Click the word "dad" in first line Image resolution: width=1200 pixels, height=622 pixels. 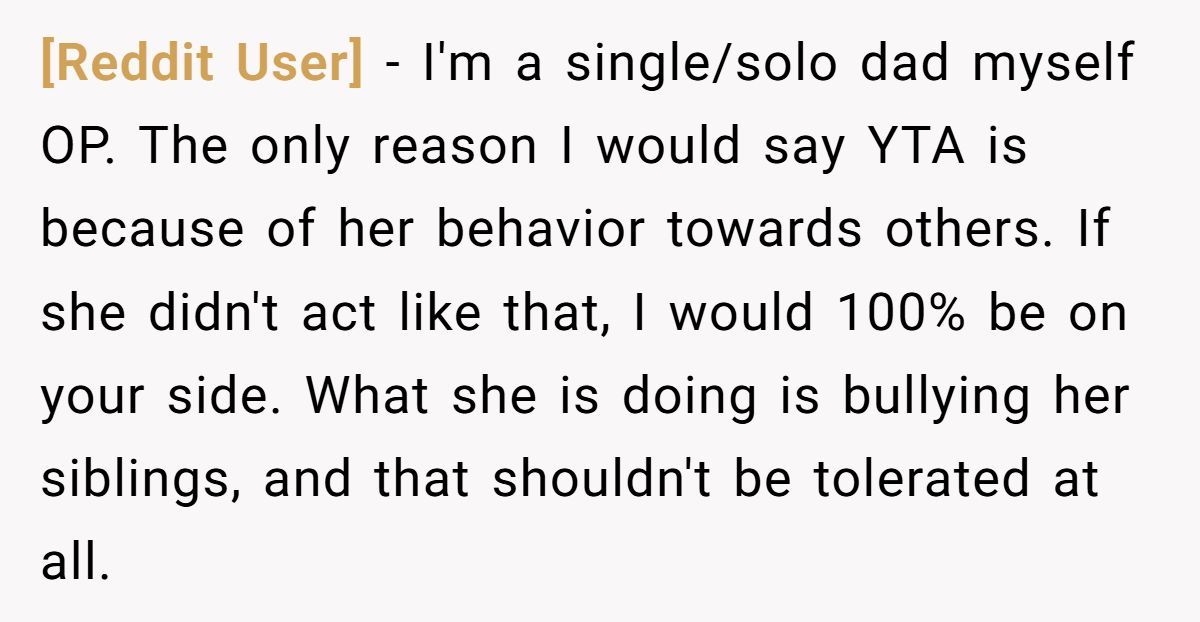[902, 64]
